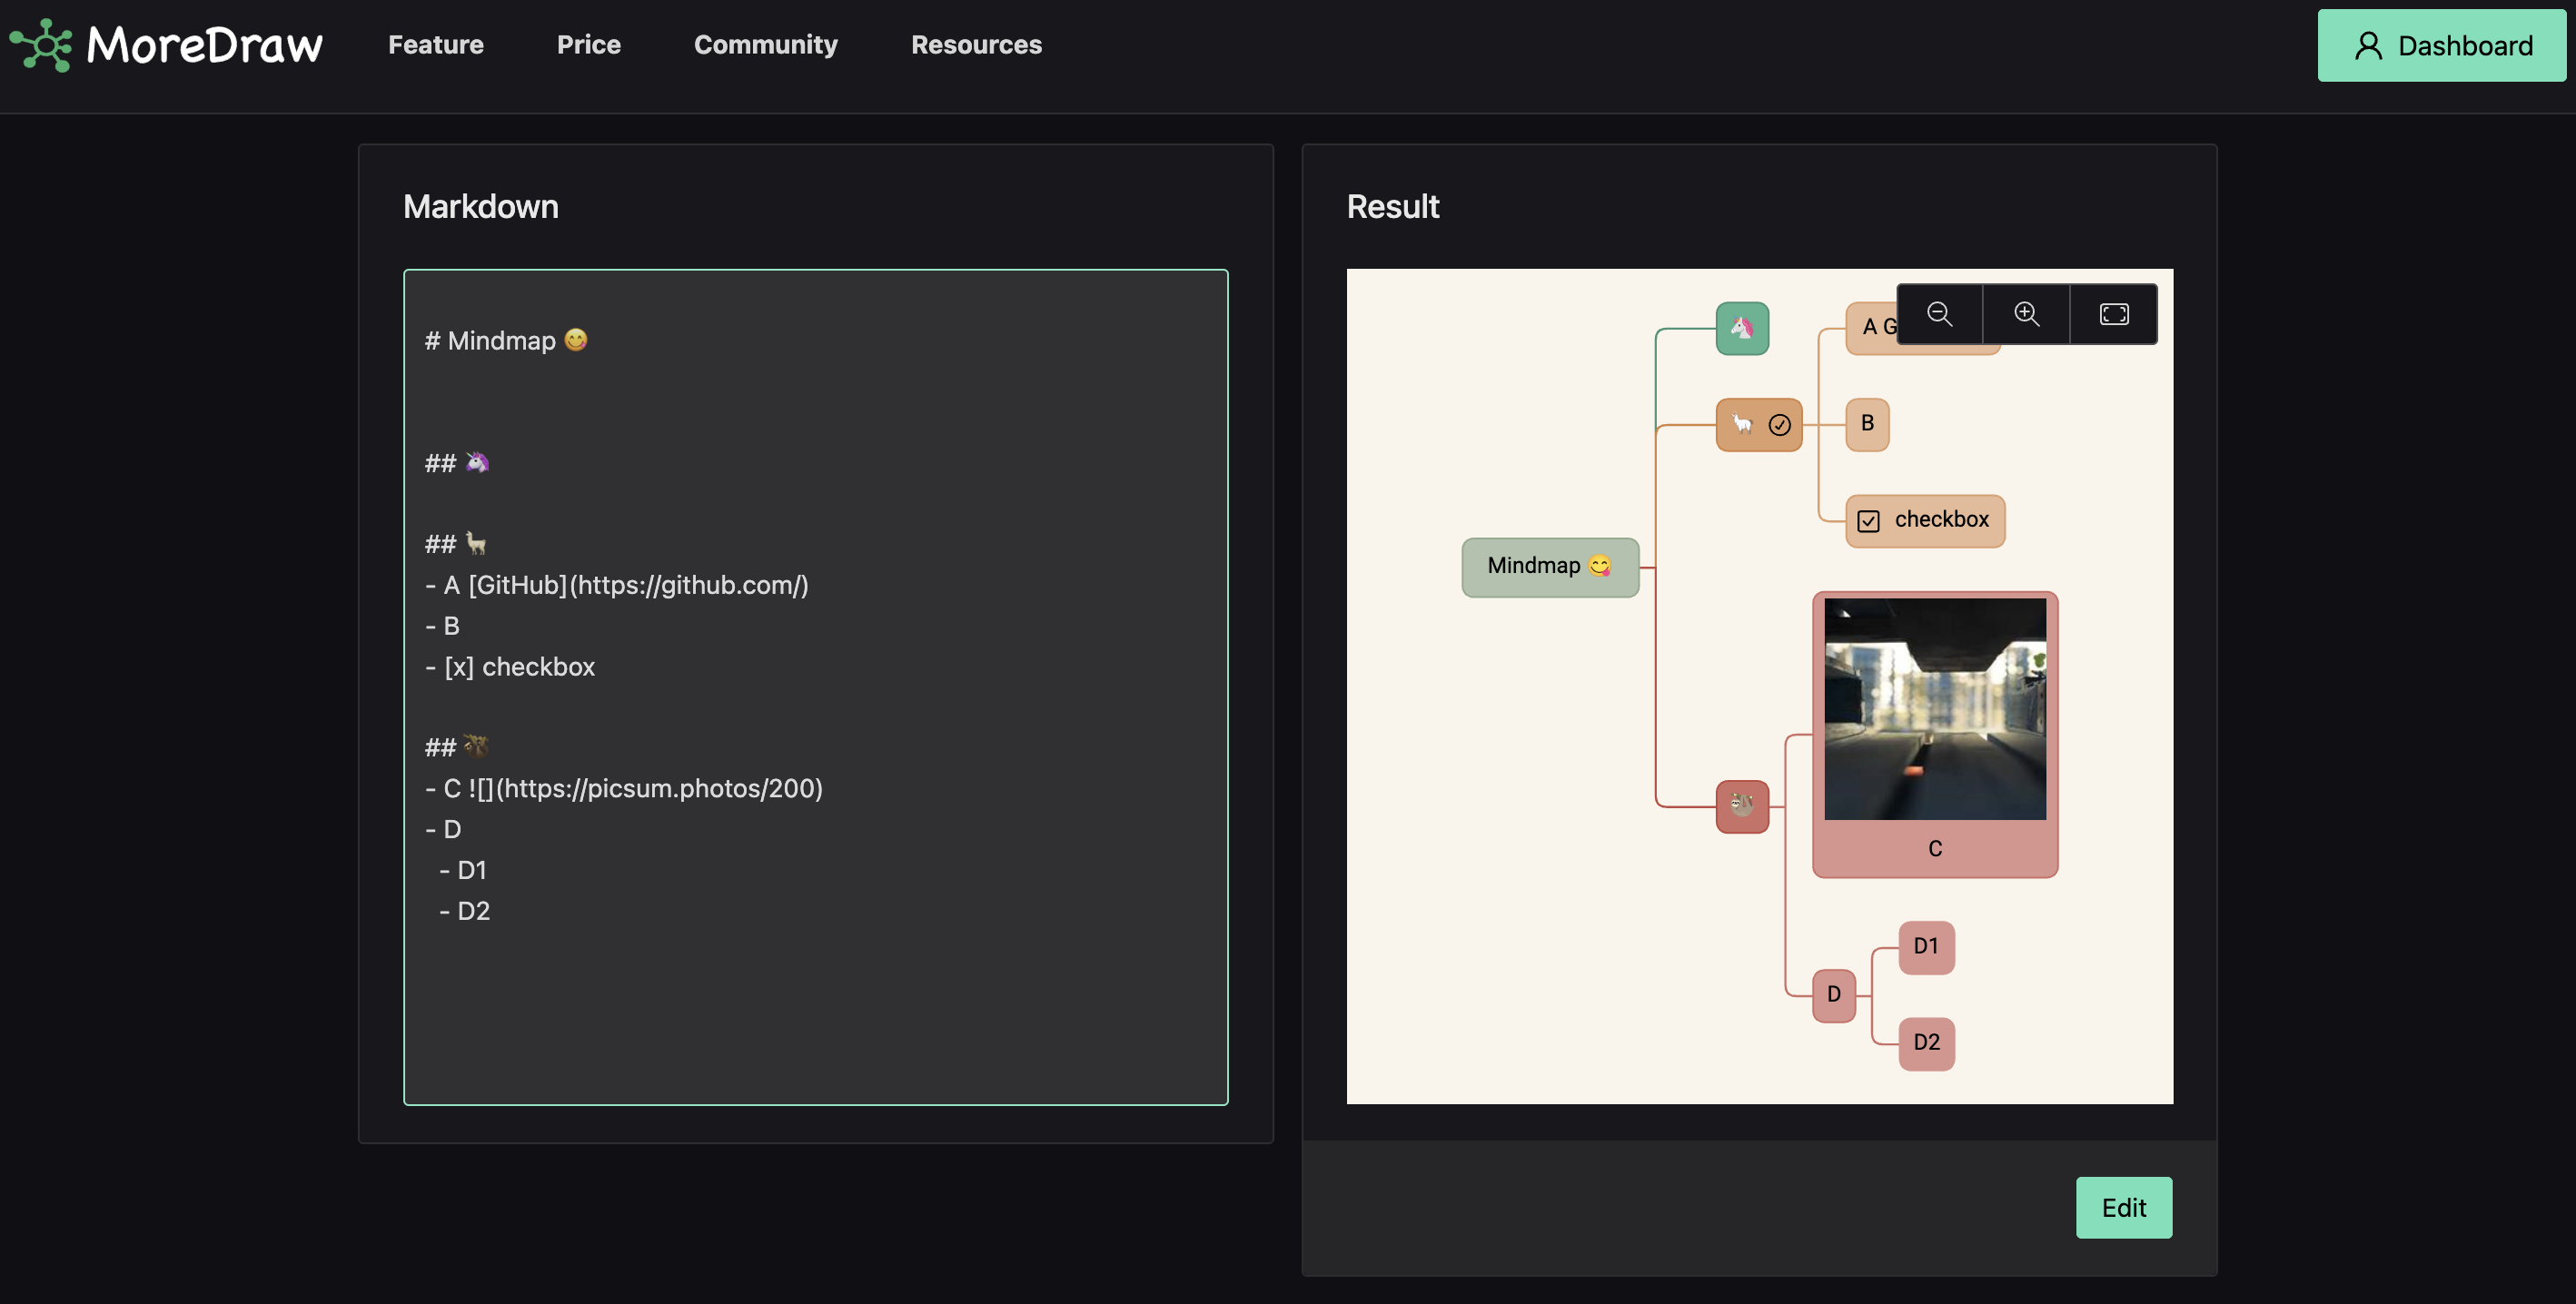The width and height of the screenshot is (2576, 1304).
Task: Open the Community menu item
Action: (x=765, y=45)
